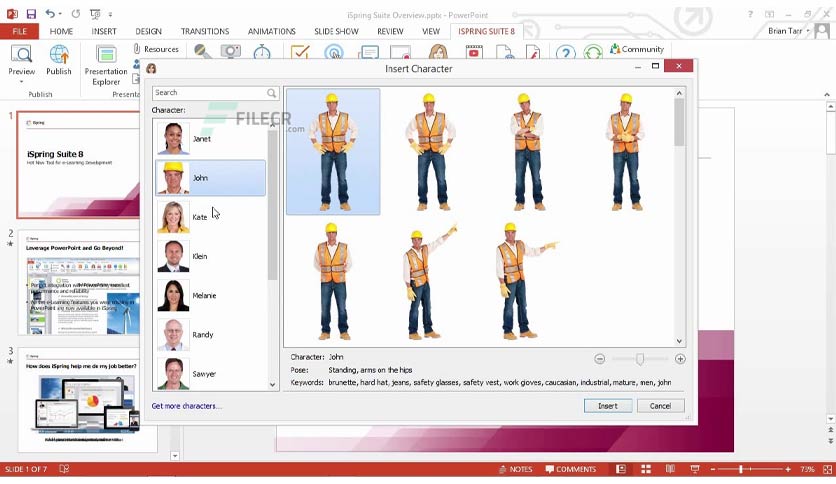Click the camera record video icon
The width and height of the screenshot is (836, 484).
(x=231, y=52)
